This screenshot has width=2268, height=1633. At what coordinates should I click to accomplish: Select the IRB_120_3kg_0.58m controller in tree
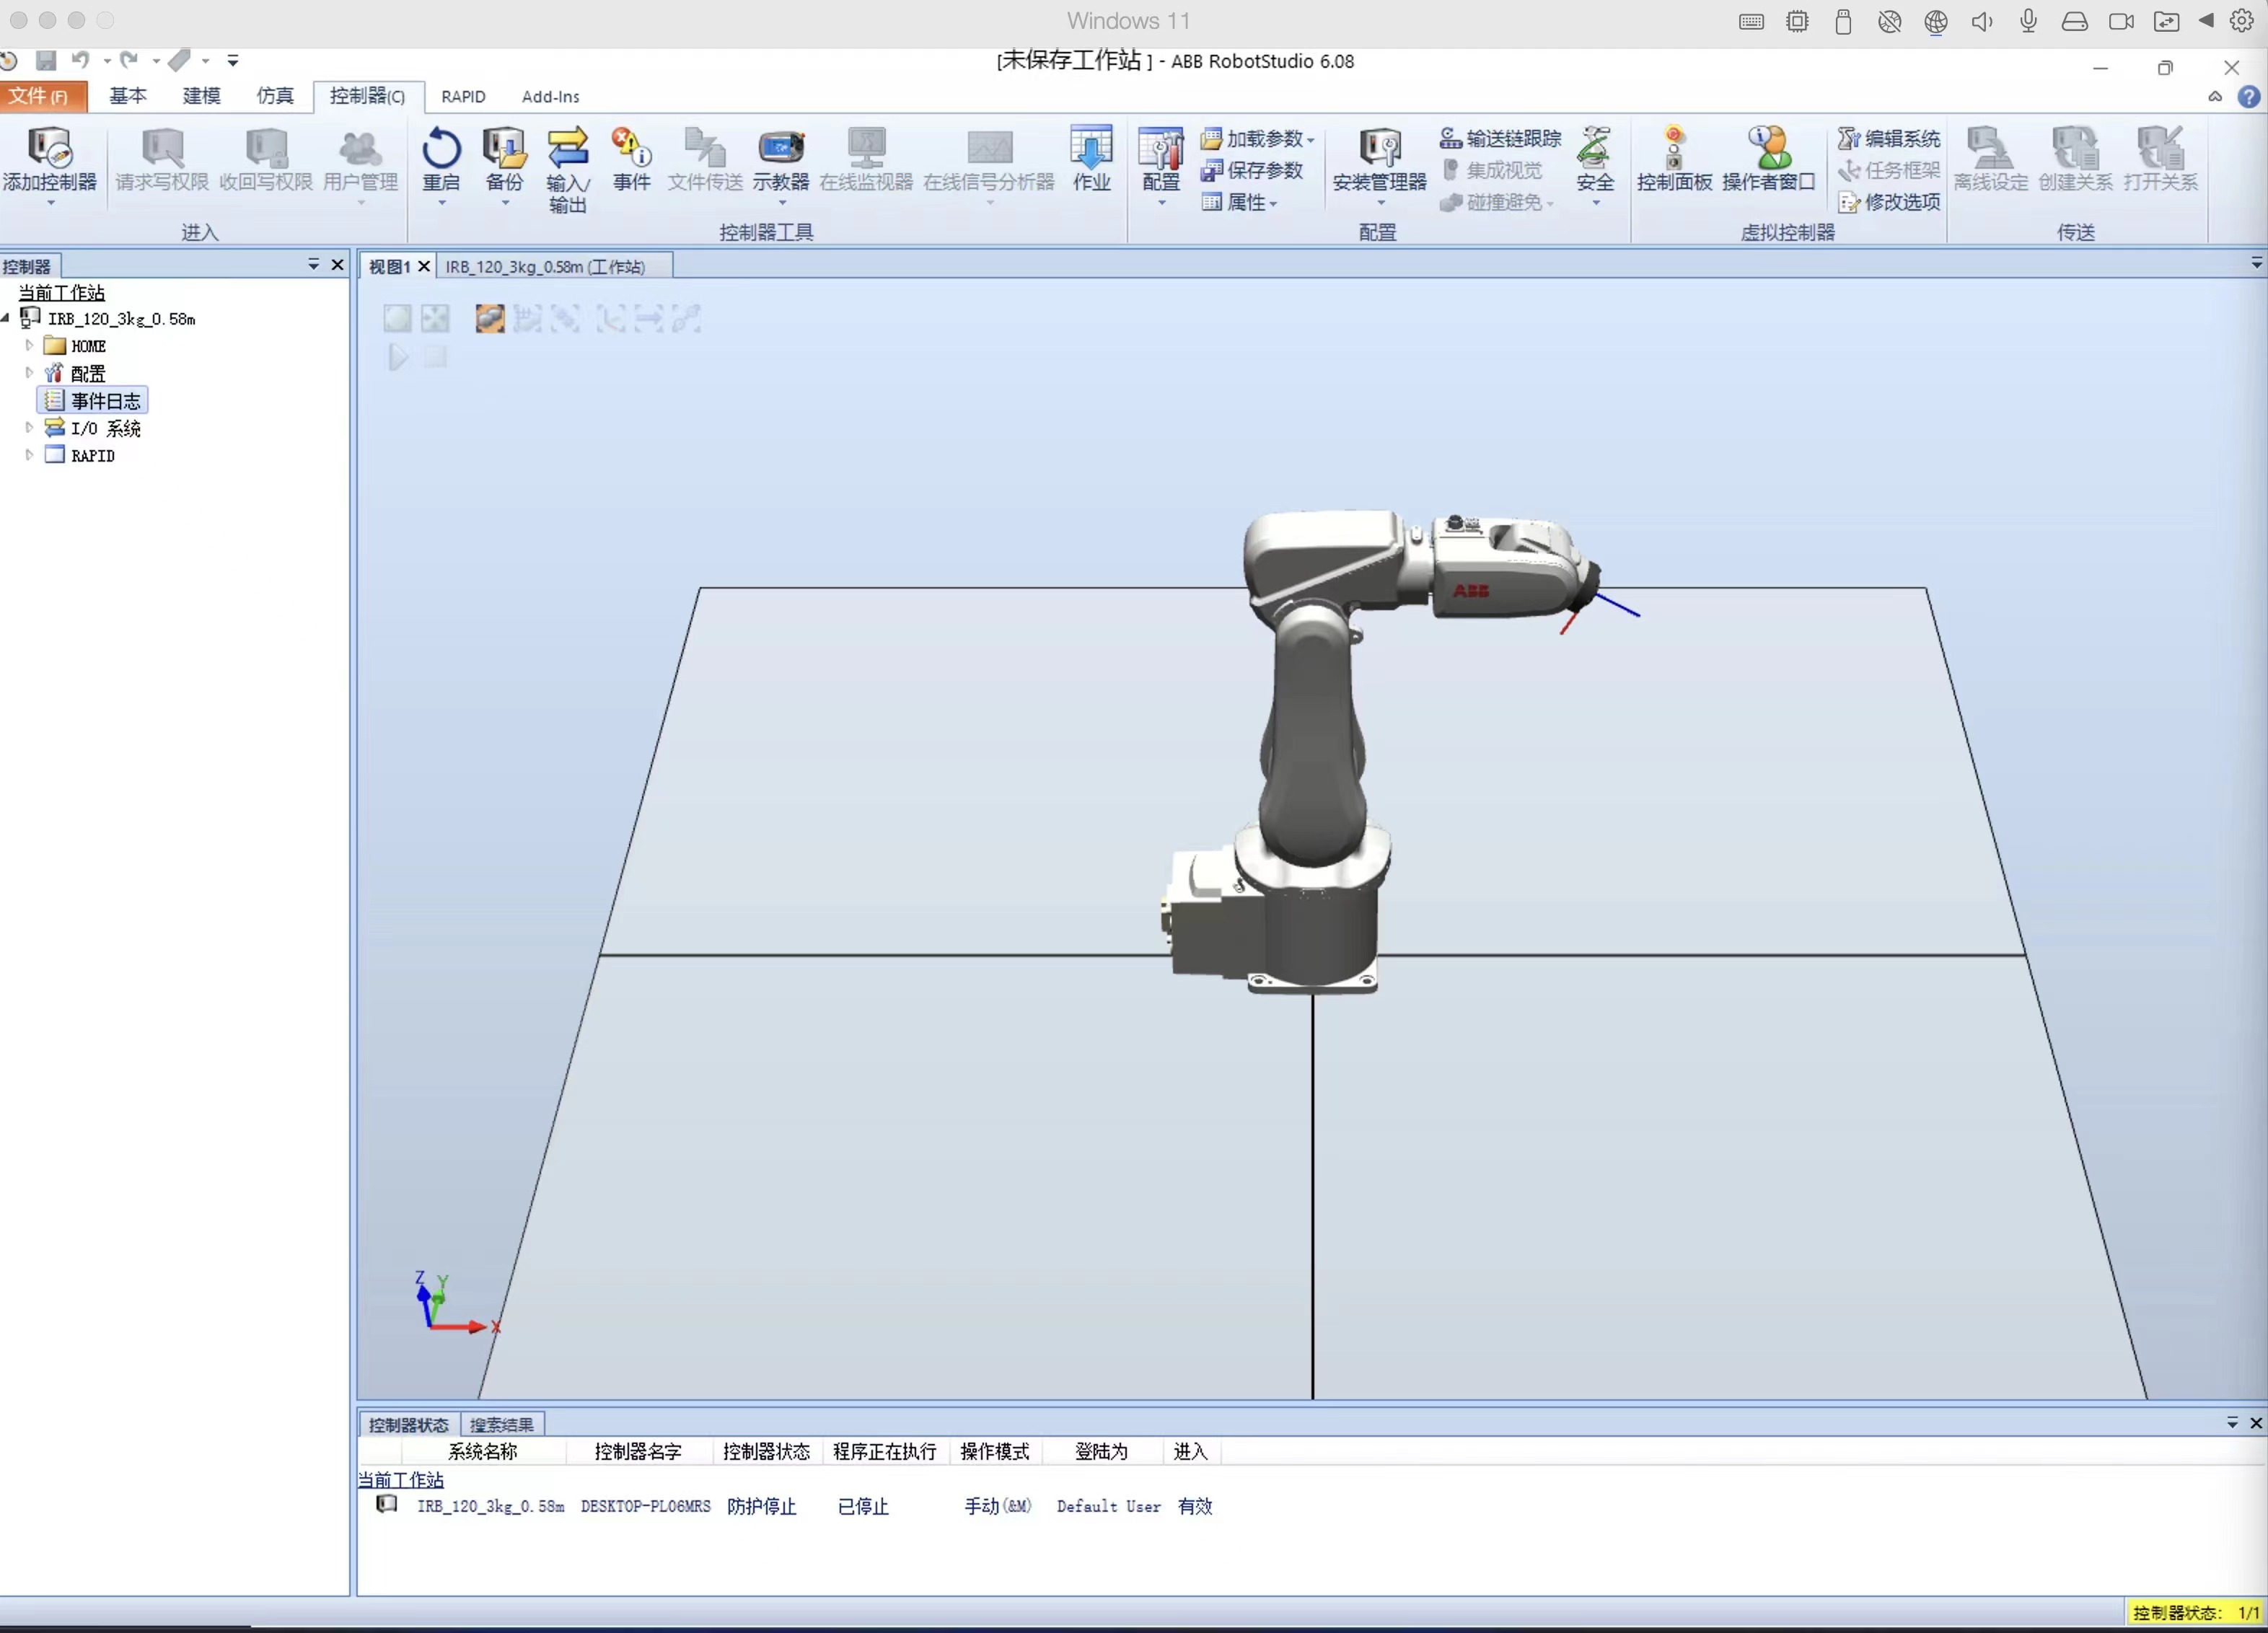coord(109,318)
